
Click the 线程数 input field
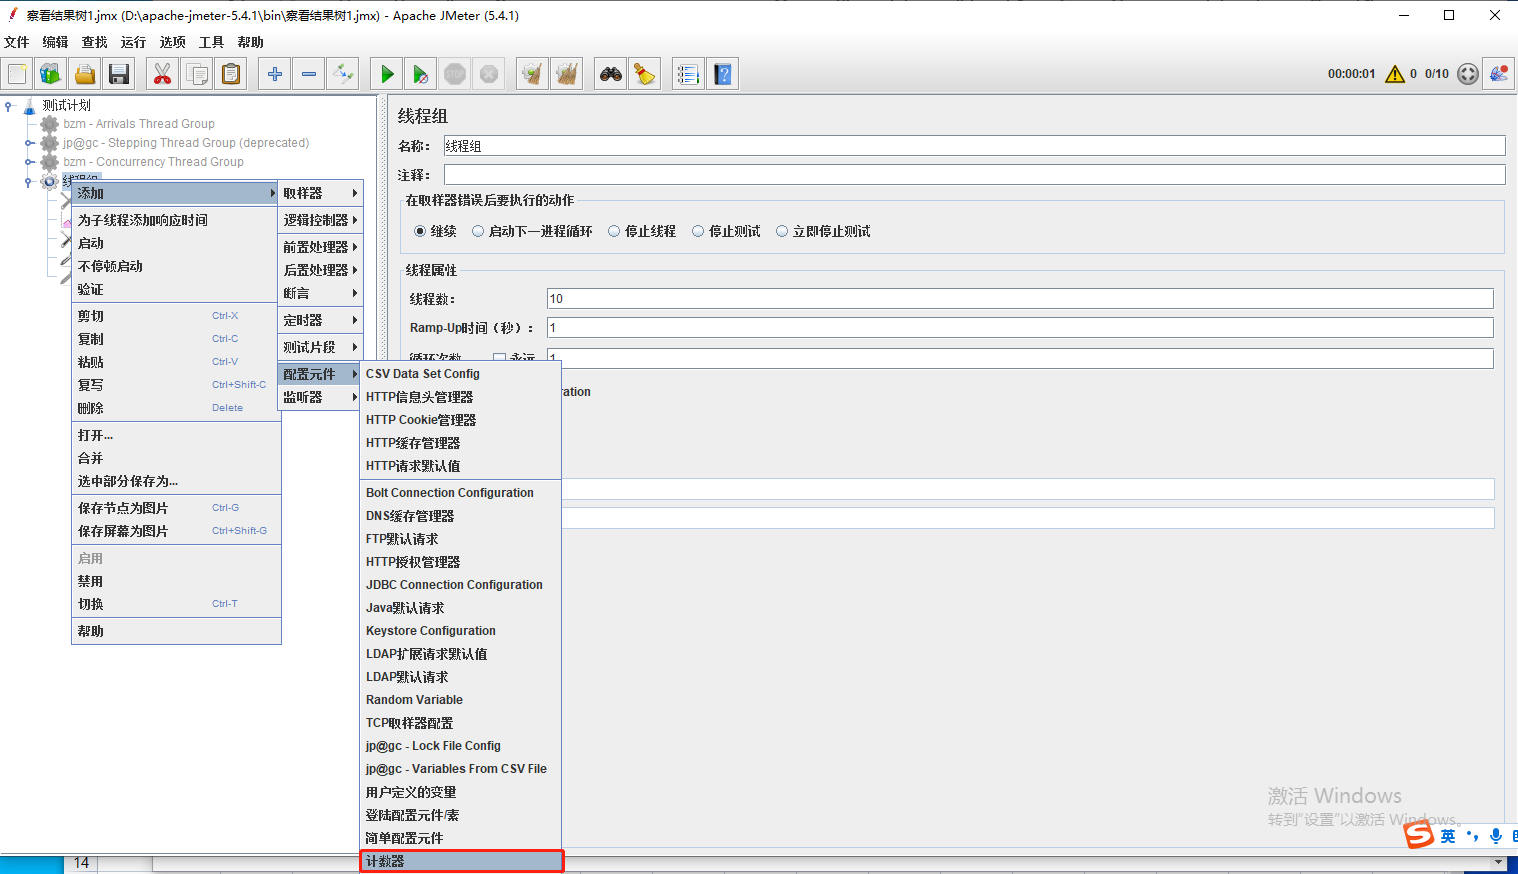1020,299
